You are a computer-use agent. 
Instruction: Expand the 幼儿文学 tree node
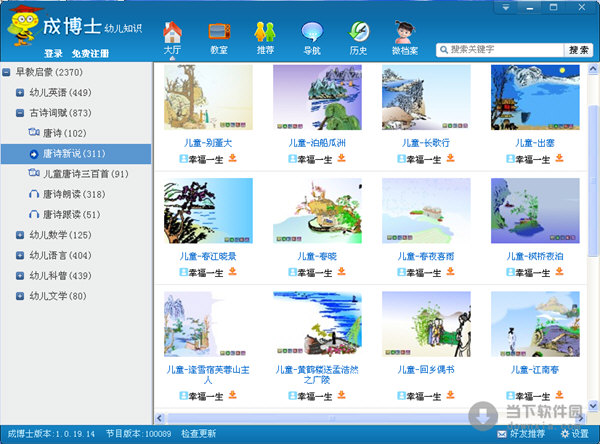coord(20,296)
